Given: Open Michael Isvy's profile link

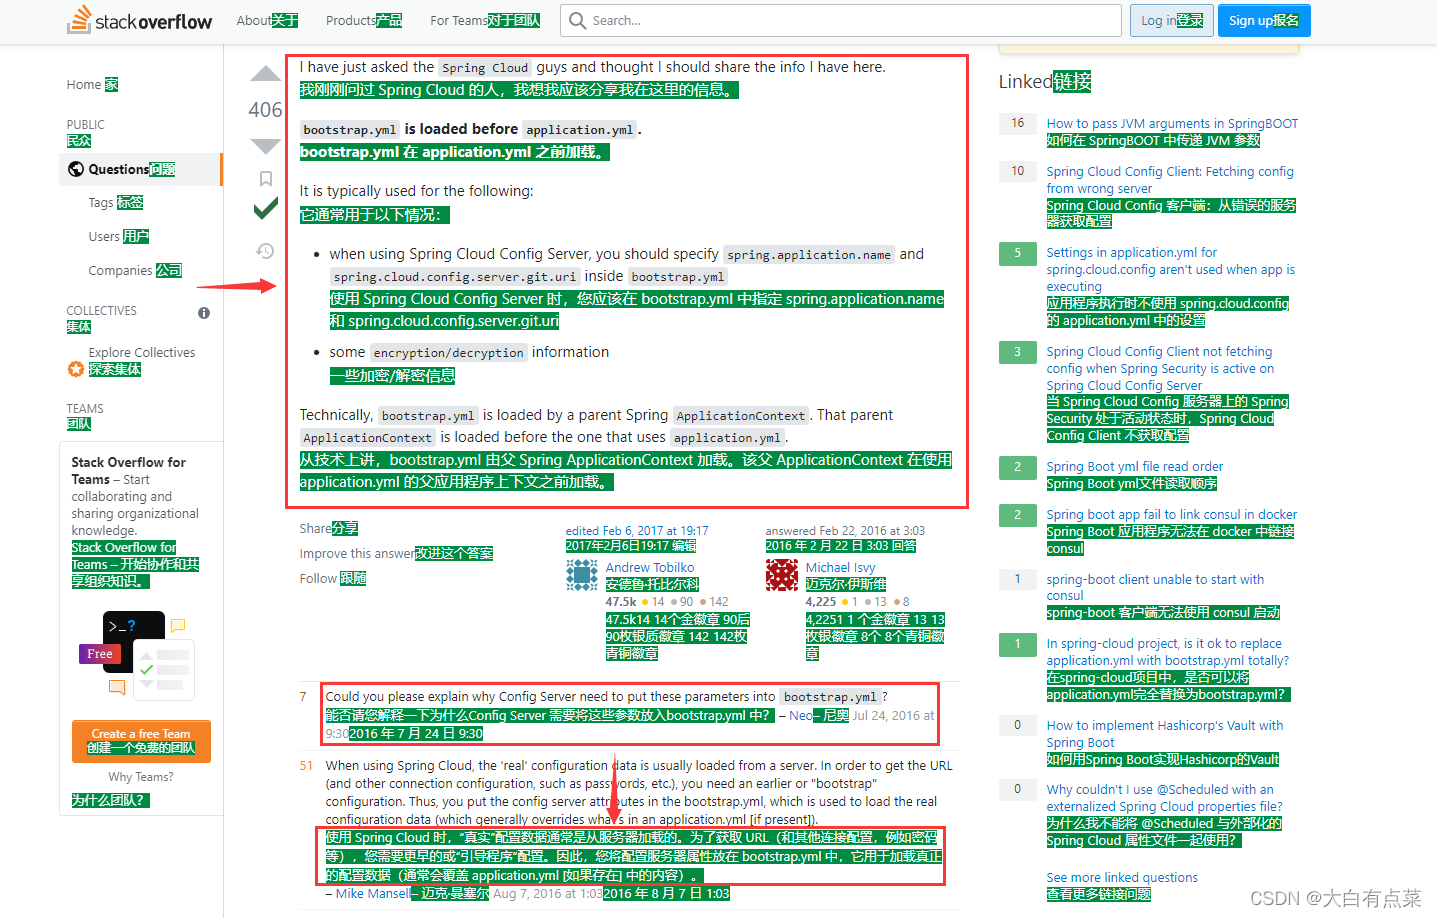Looking at the screenshot, I should [x=841, y=567].
